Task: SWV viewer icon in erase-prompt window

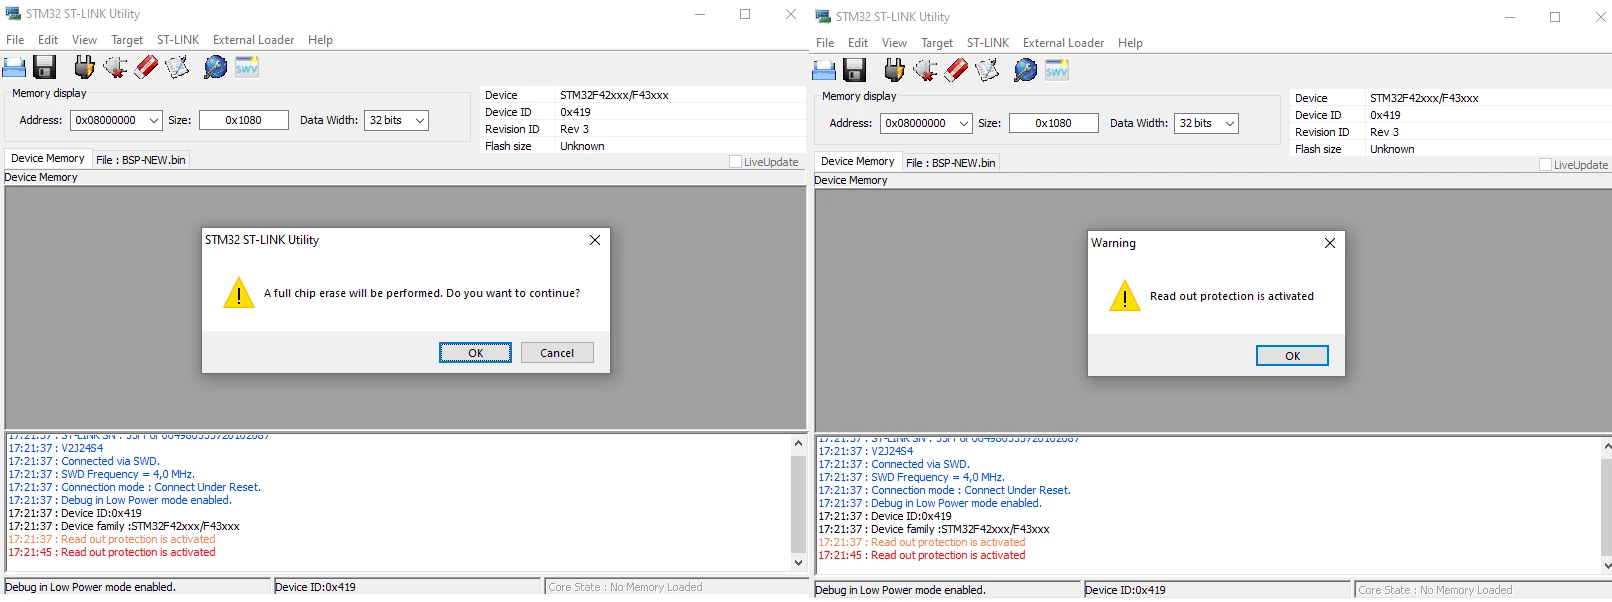Action: [247, 67]
